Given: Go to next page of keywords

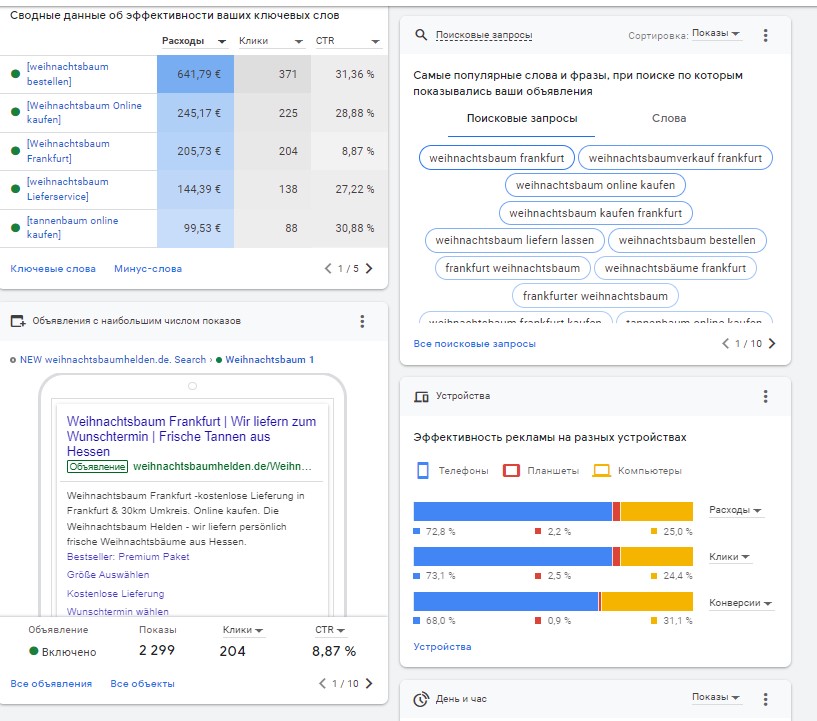Looking at the screenshot, I should coord(369,268).
